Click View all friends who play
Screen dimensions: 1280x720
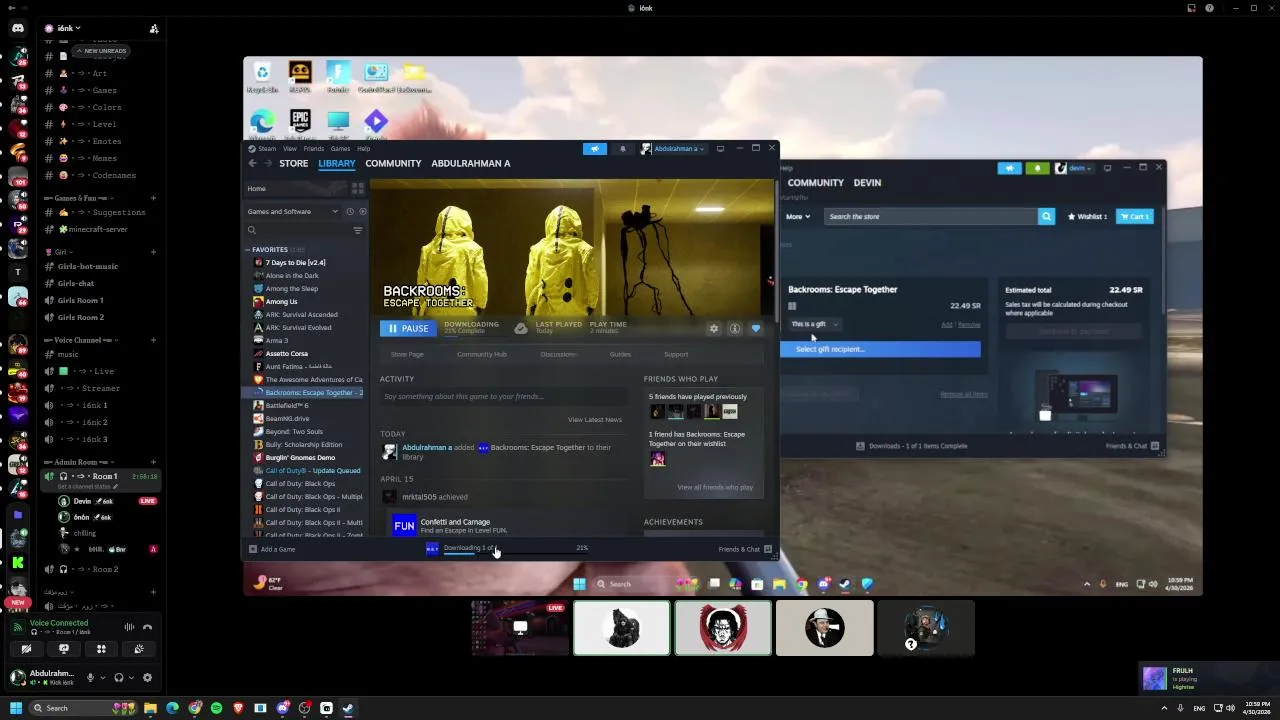coord(715,487)
